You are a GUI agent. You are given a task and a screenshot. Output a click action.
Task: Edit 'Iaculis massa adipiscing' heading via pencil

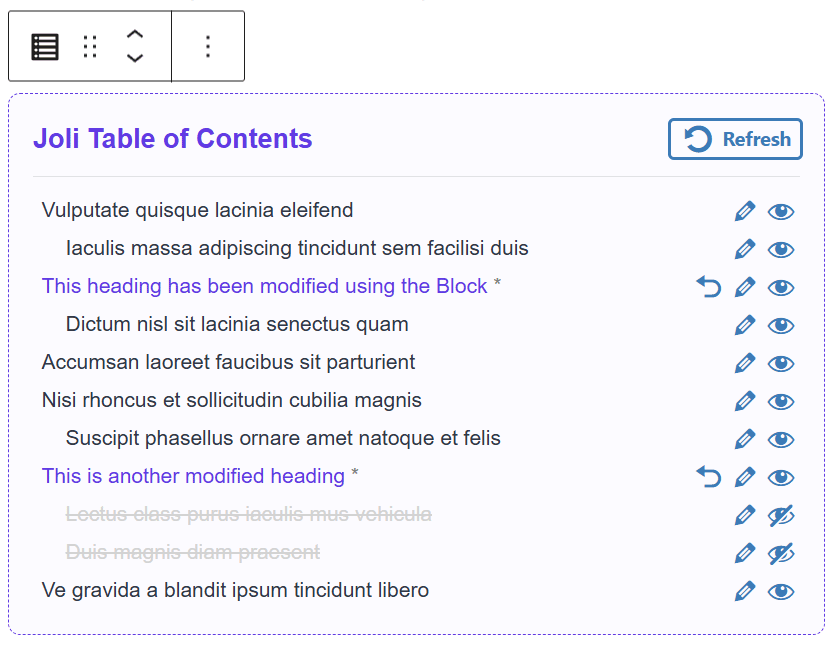(744, 249)
